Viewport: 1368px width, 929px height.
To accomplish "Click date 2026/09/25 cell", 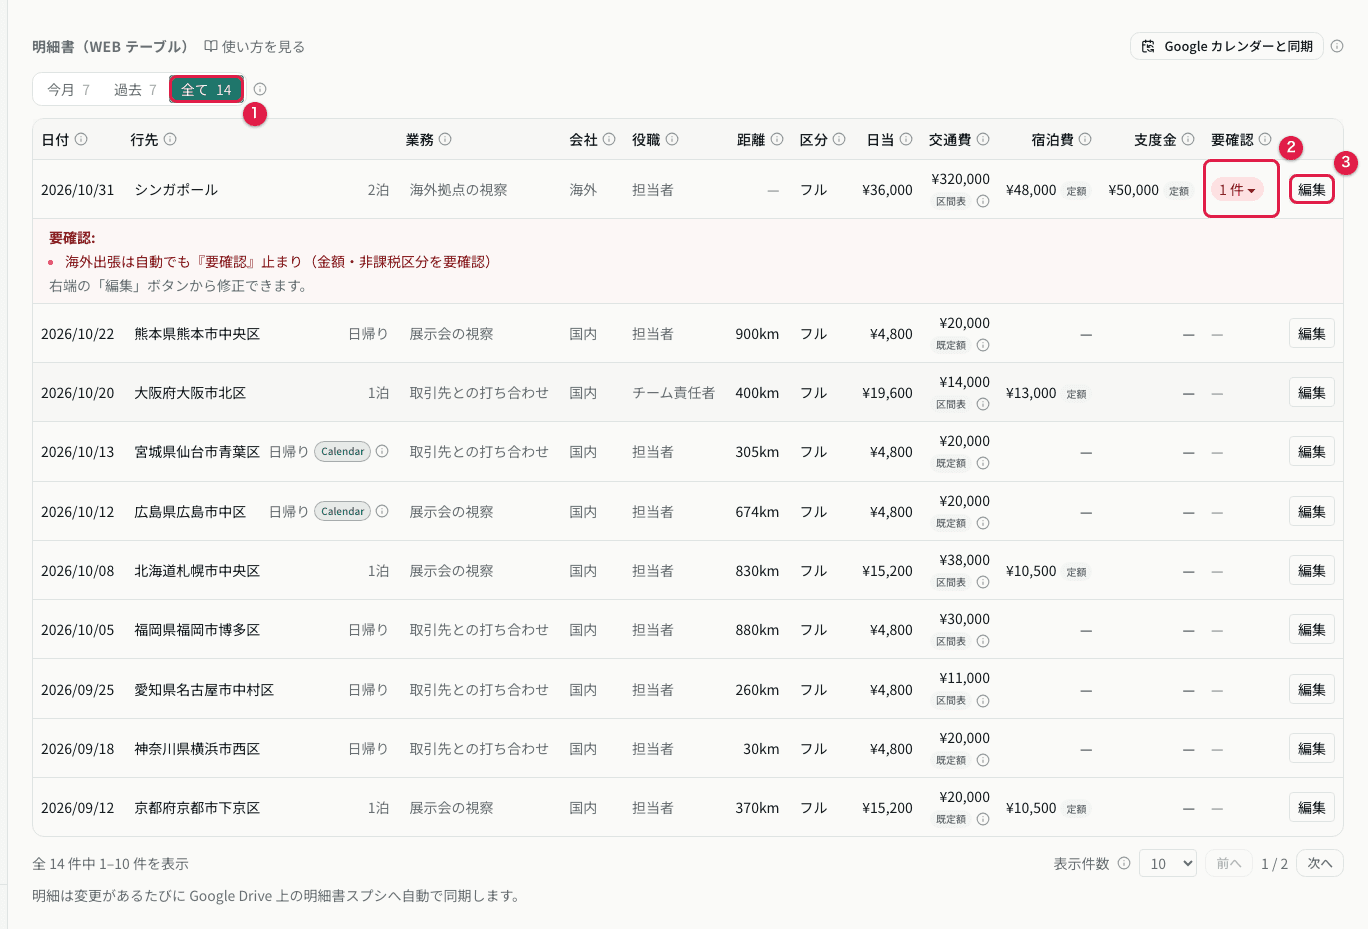I will tap(78, 690).
